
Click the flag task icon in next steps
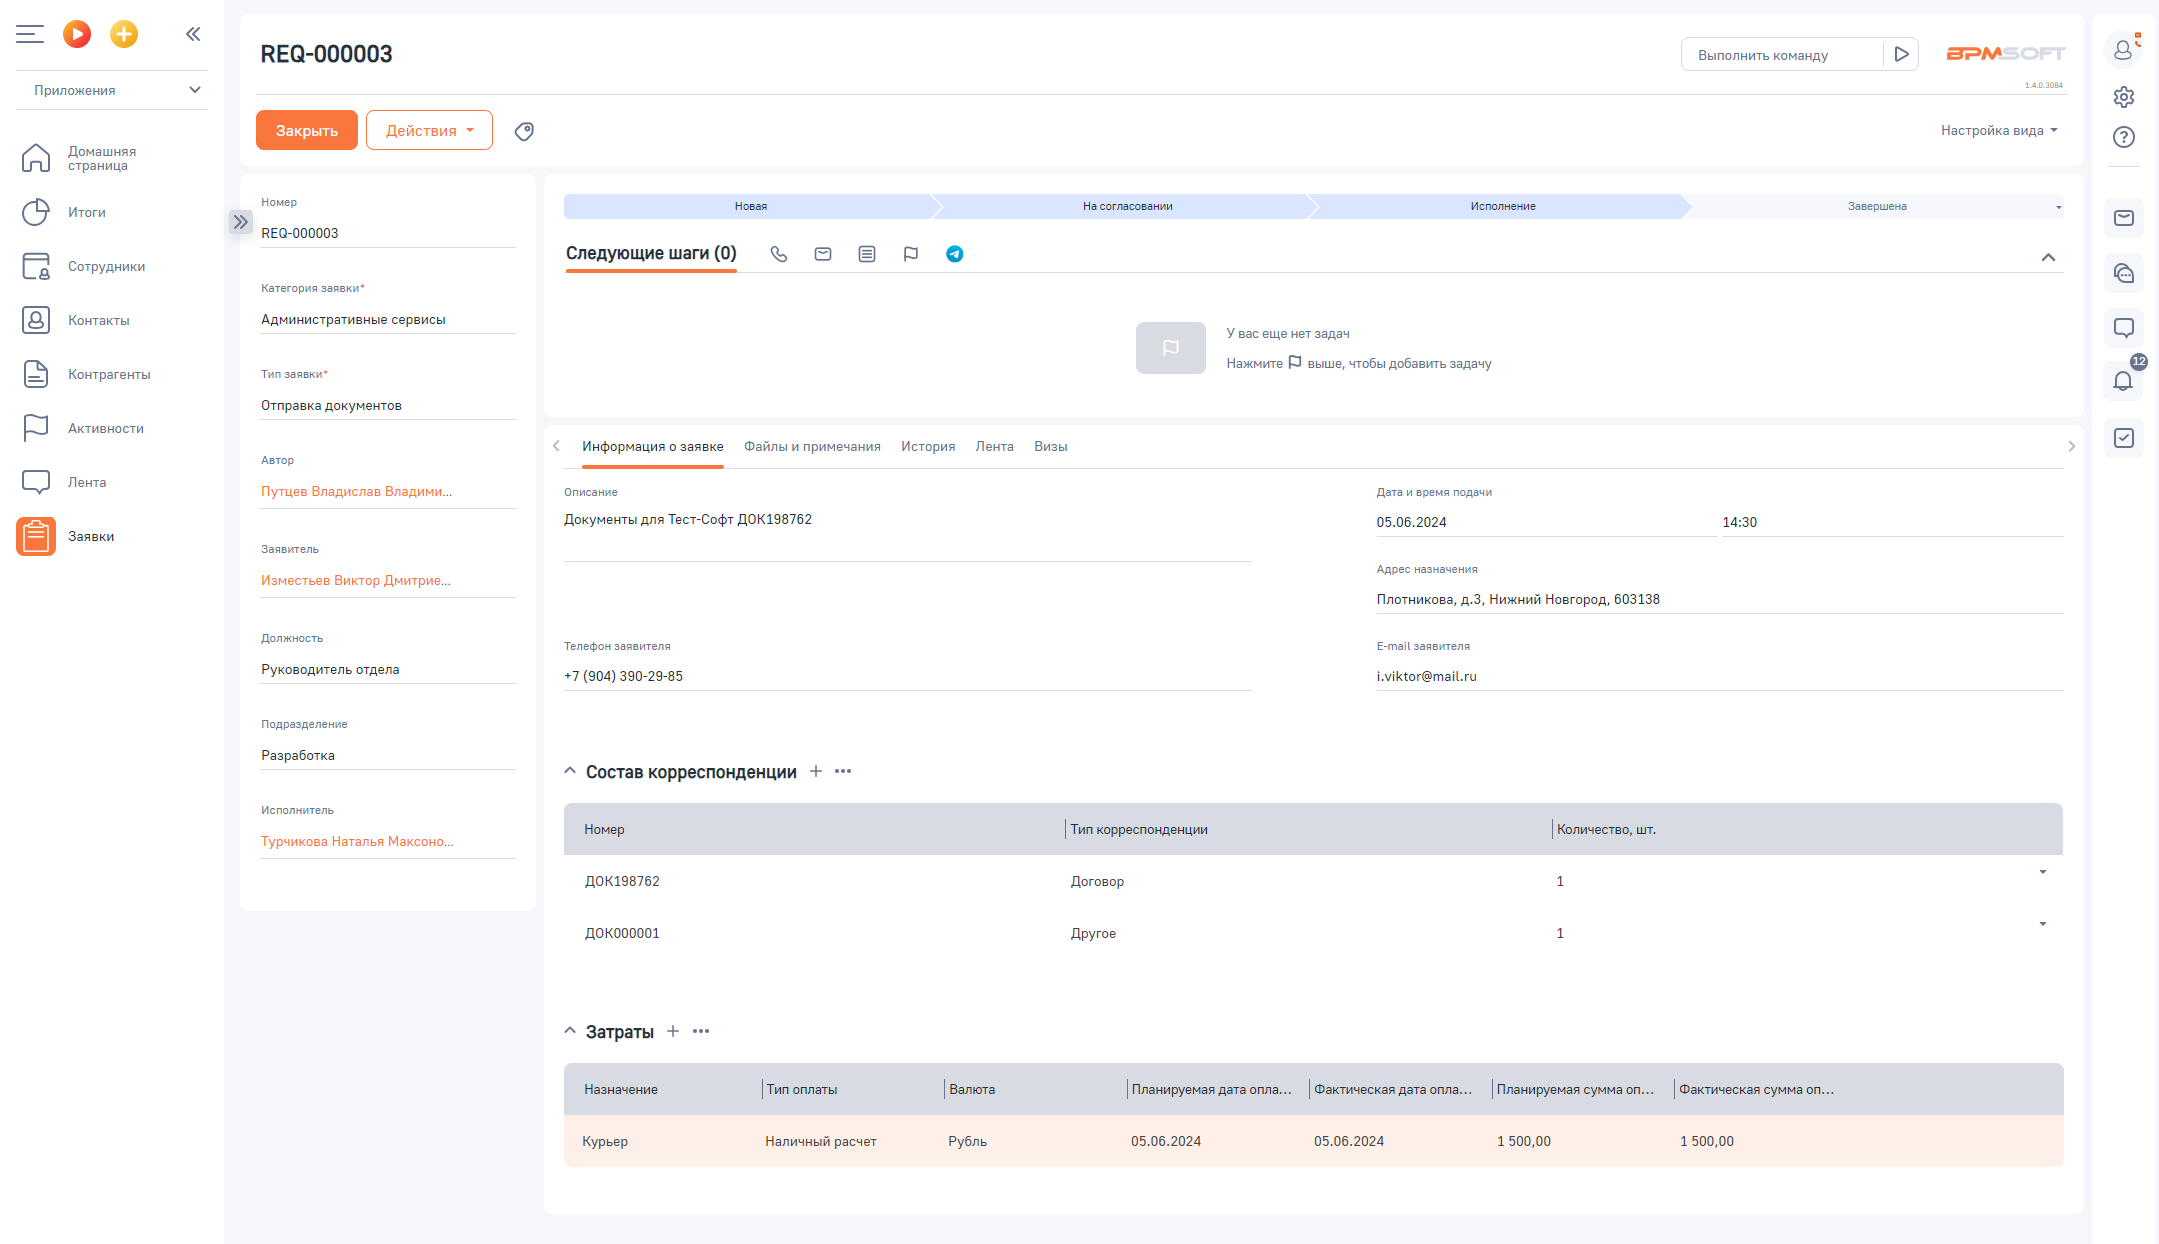point(911,254)
